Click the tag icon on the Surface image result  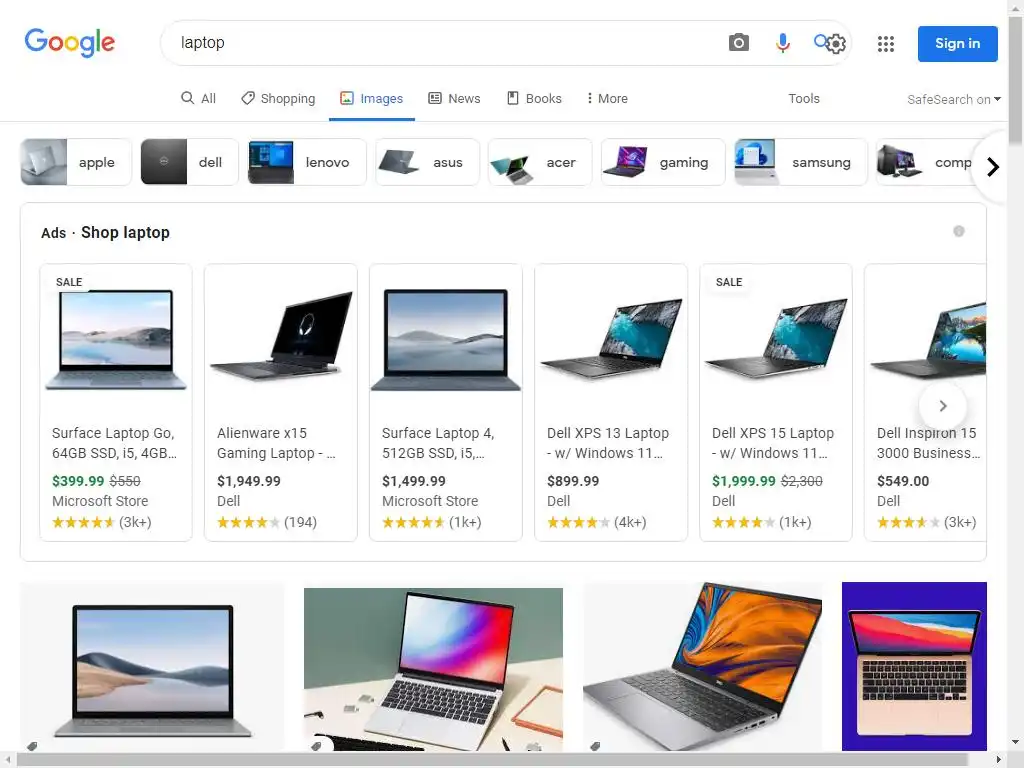click(x=32, y=746)
